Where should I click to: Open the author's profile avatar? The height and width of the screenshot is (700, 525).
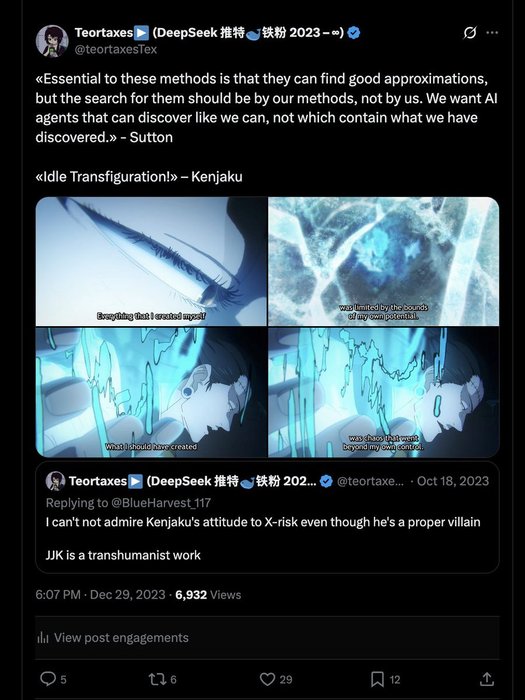[x=52, y=41]
